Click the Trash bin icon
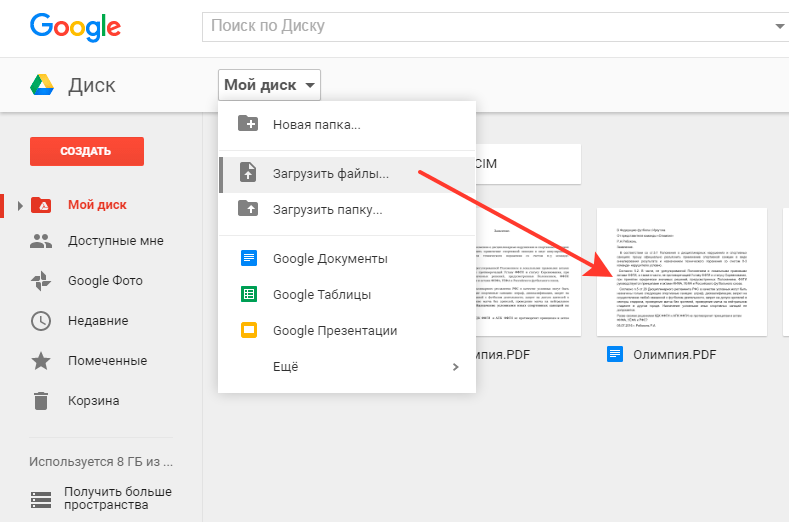 41,401
